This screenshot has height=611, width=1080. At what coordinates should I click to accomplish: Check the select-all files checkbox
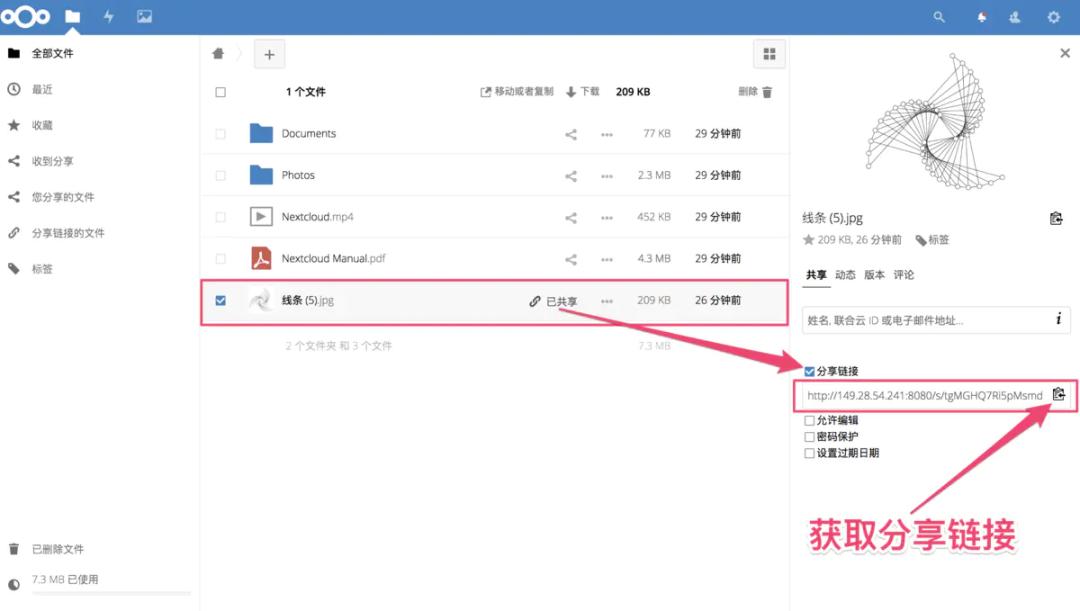(220, 91)
